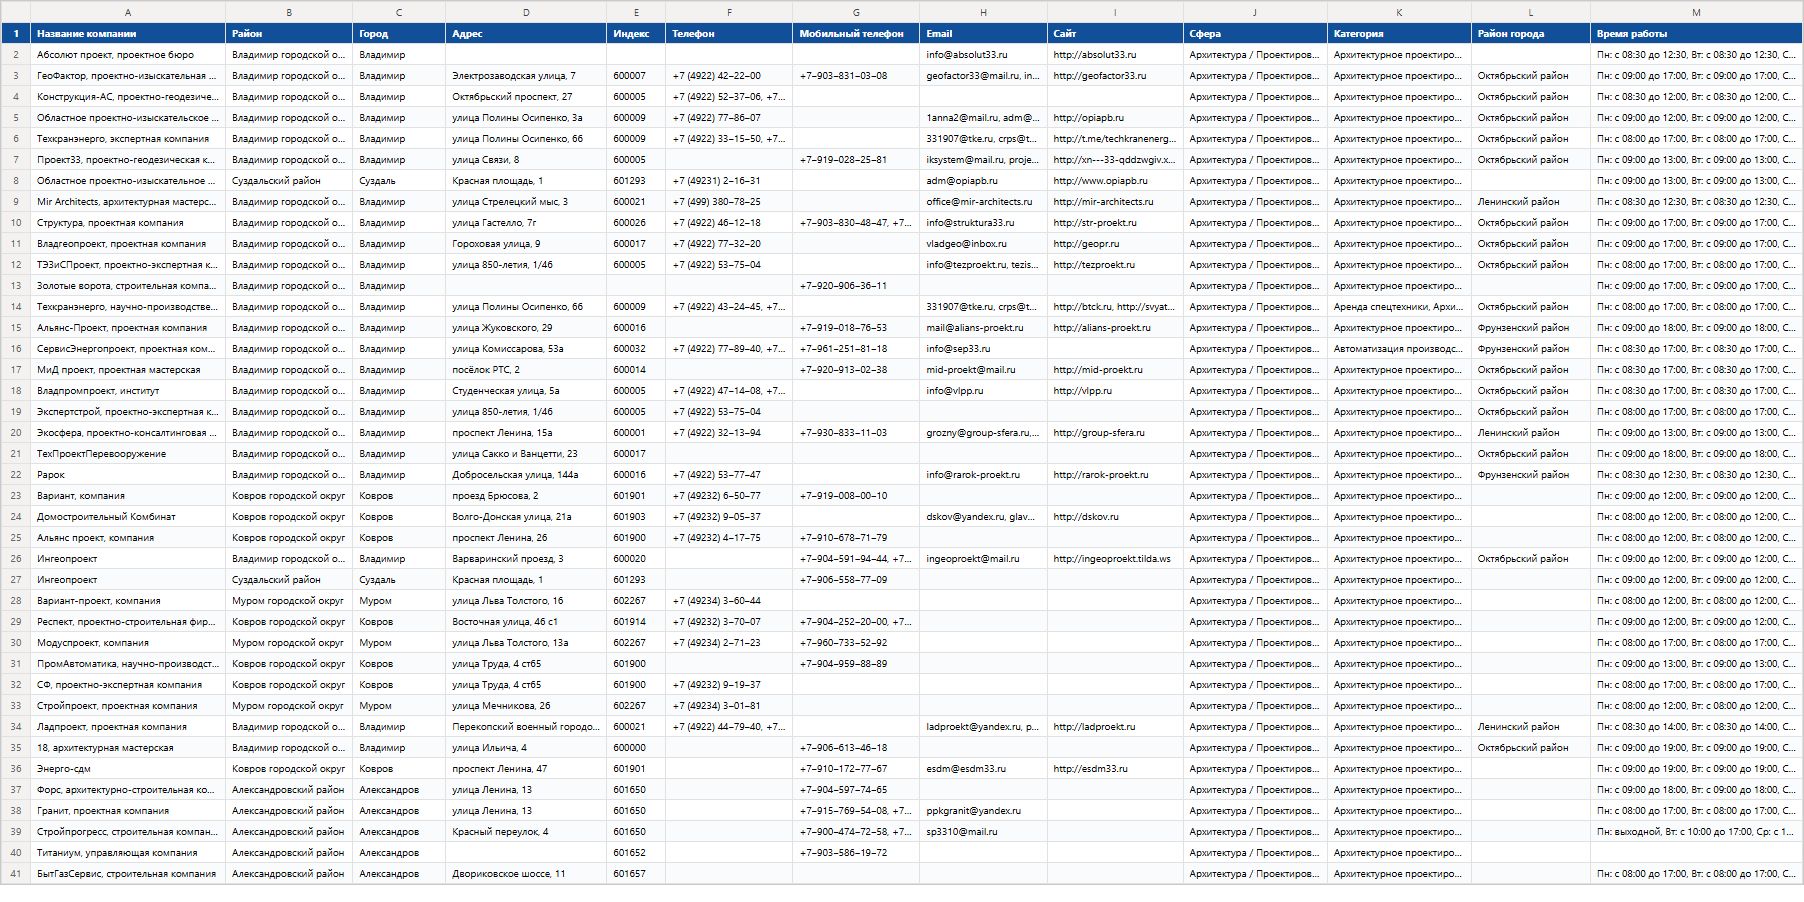Select the email ppkgranit@yandex.ru
Image resolution: width=1804 pixels, height=902 pixels.
click(x=983, y=811)
